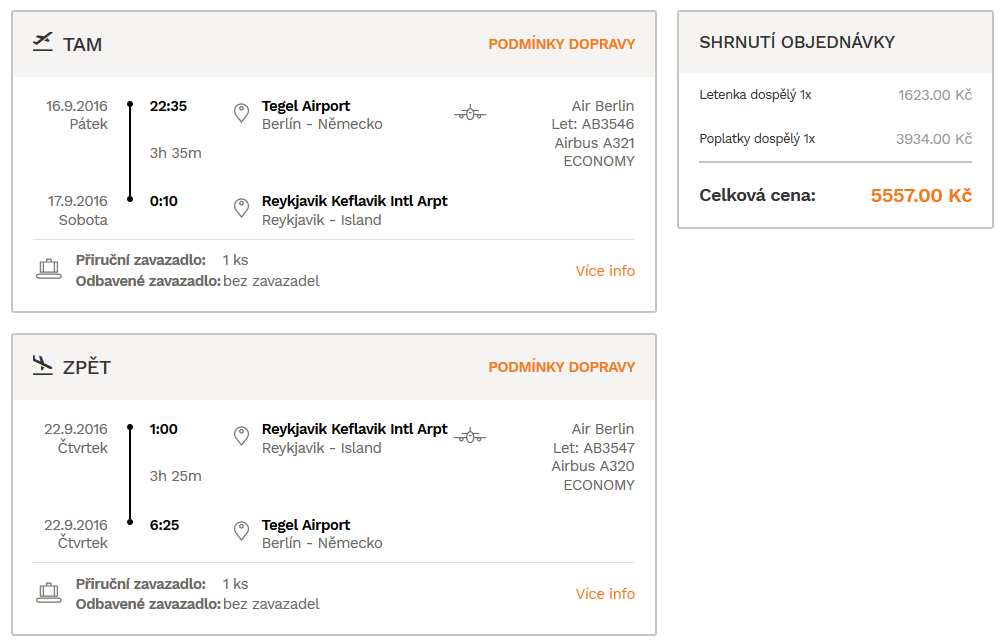Click the 3h 35m flight duration label
Screen dimensions: 1004x642
175,153
